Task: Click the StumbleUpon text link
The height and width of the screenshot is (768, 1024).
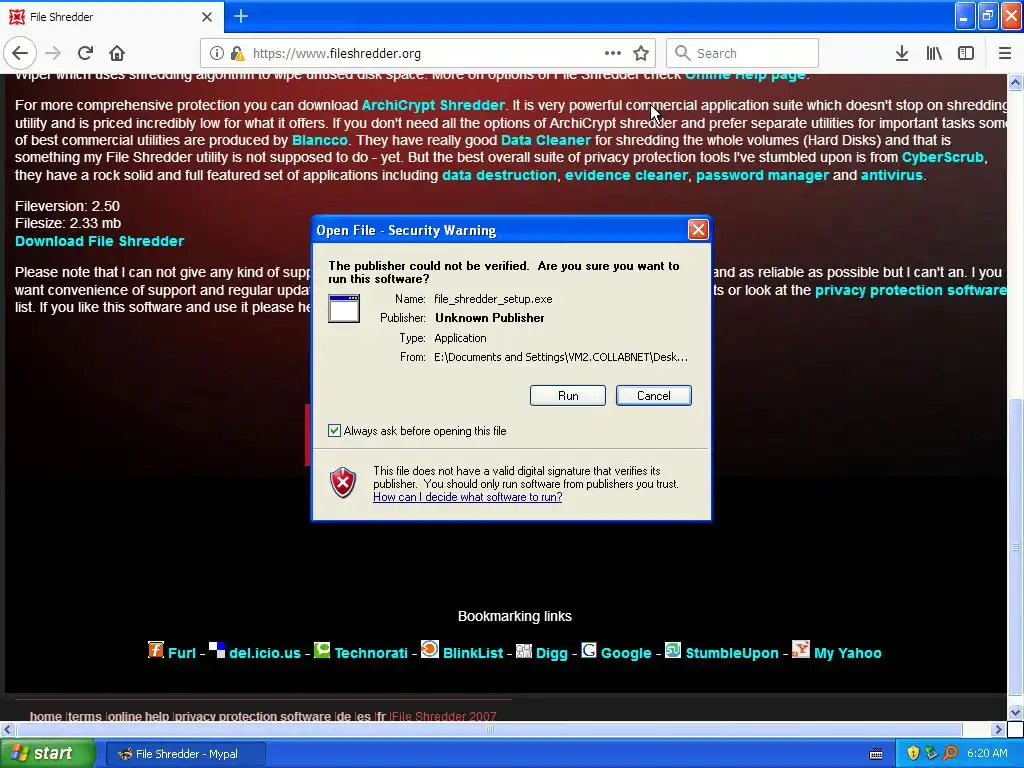Action: (732, 653)
